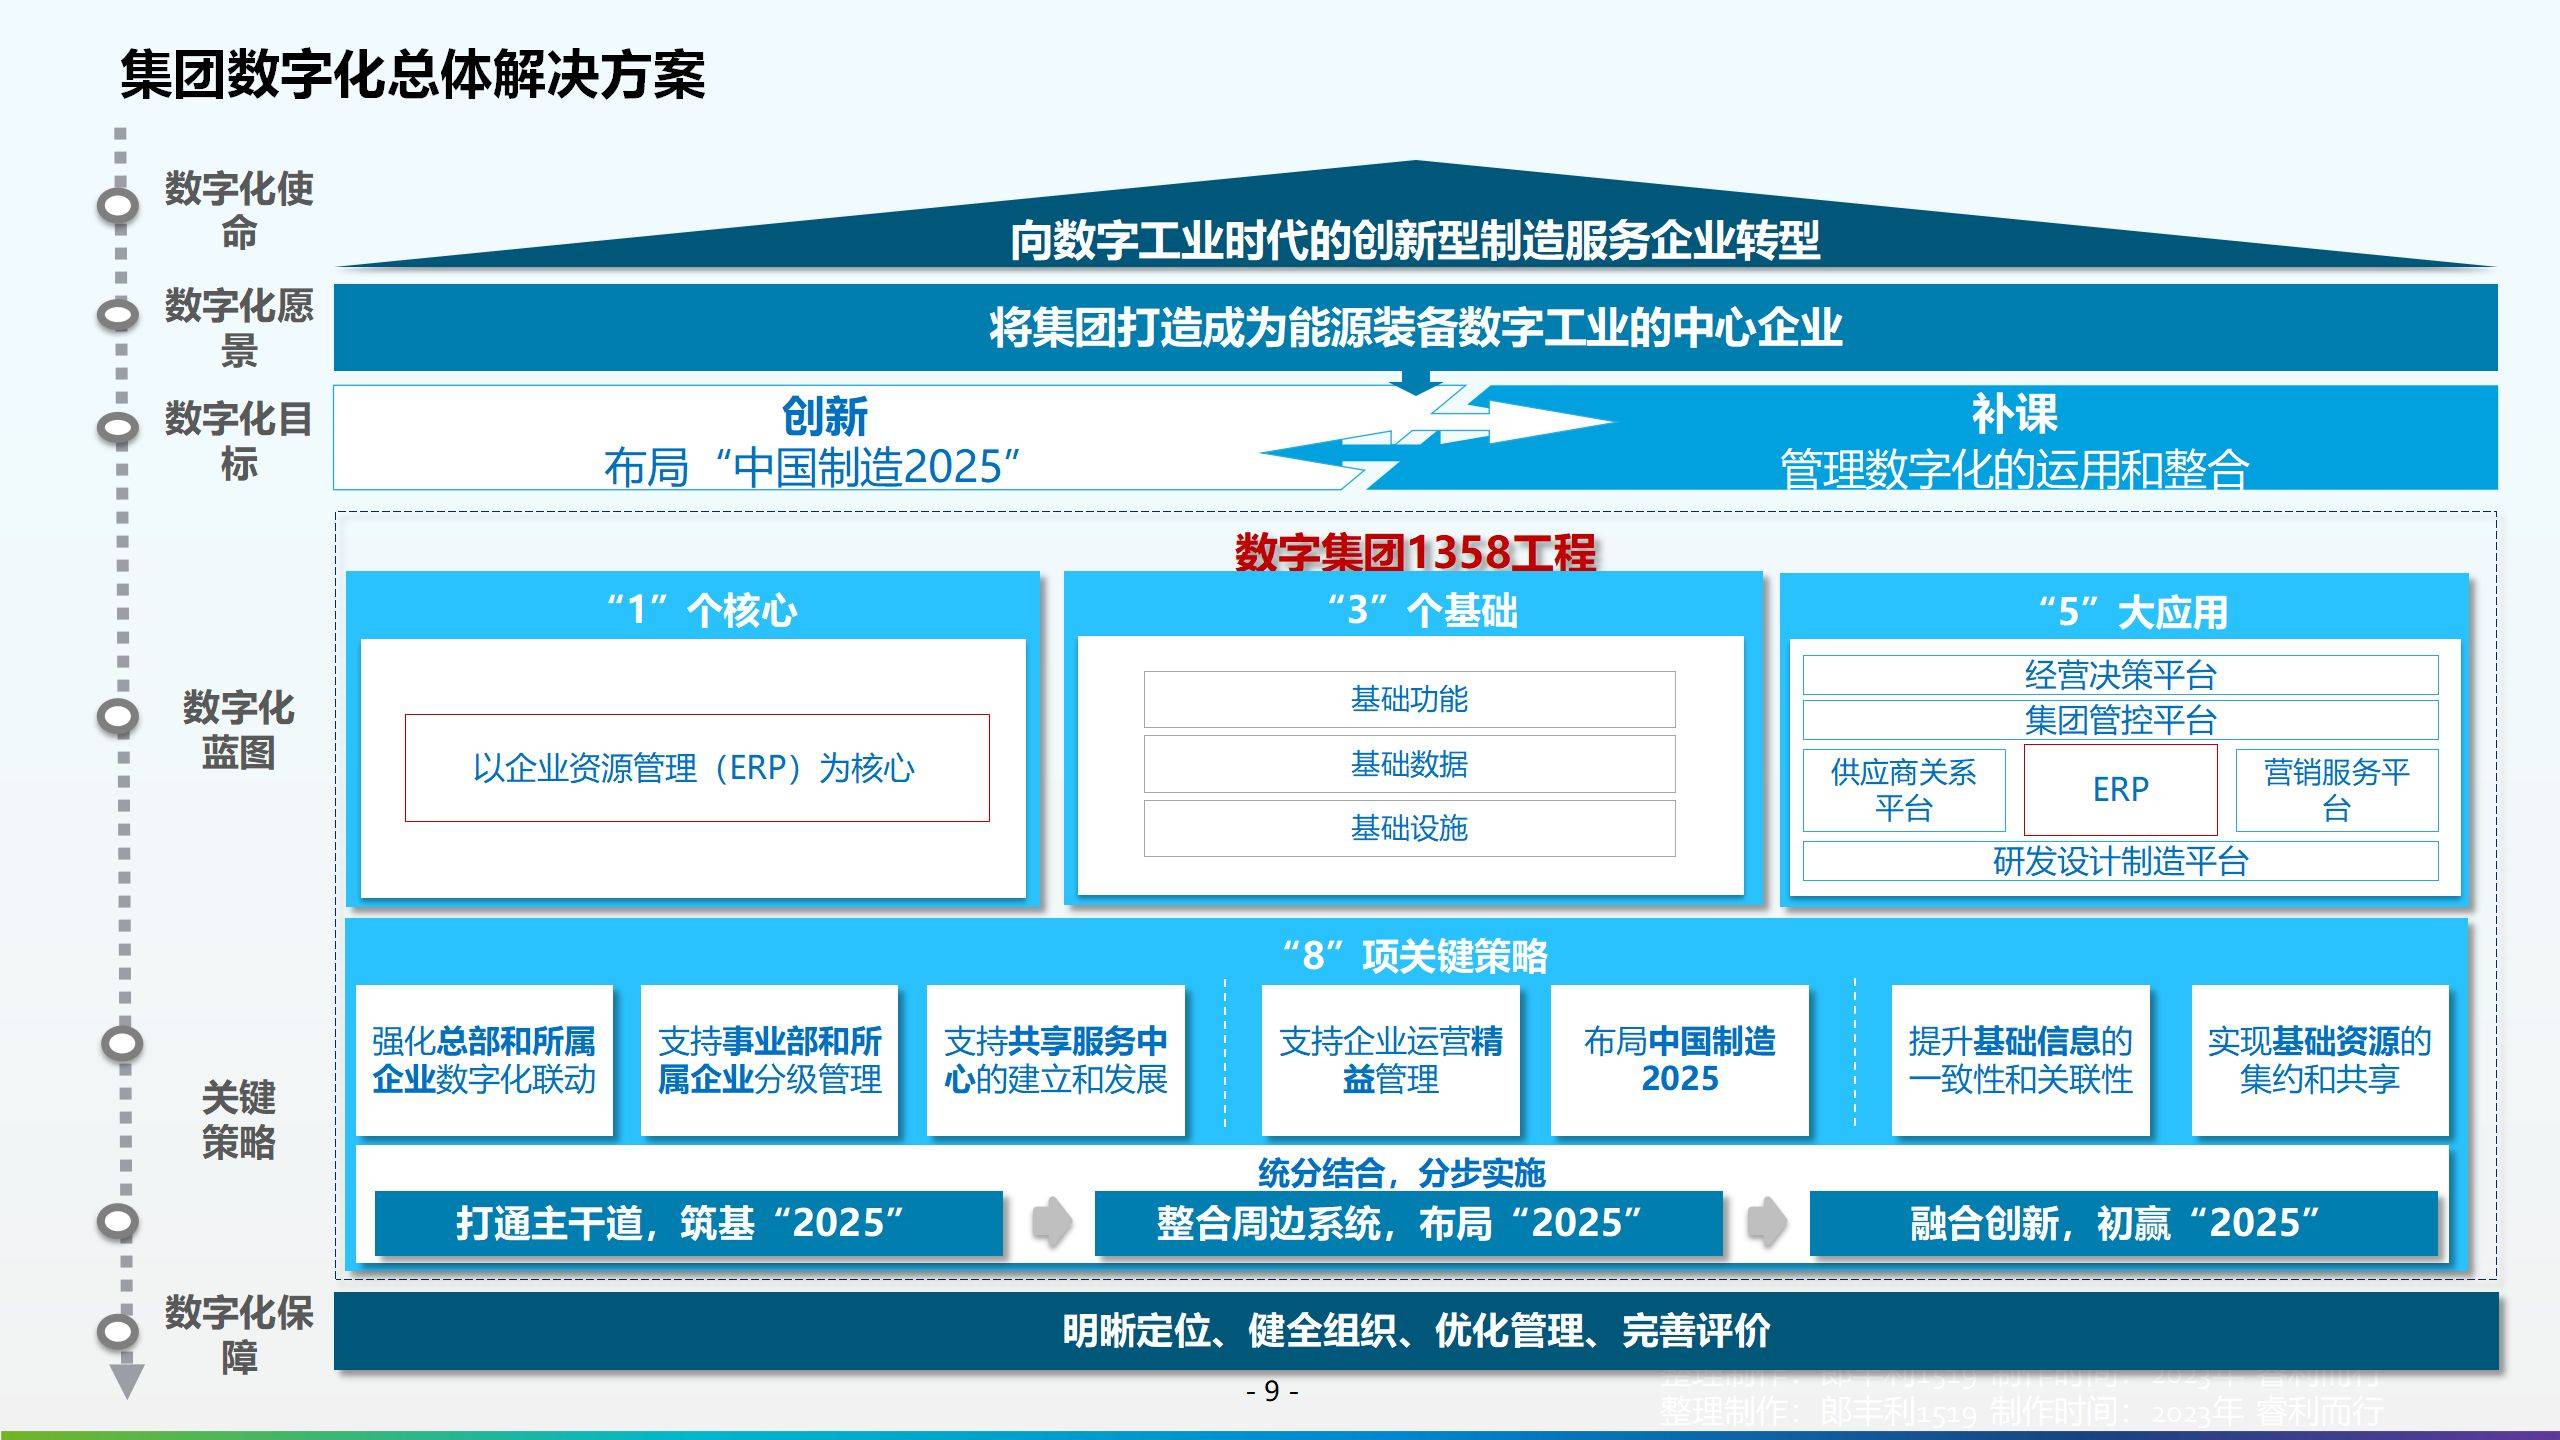Click the text 统分结合，分步实施
Viewport: 2560px width, 1440px height.
[1402, 1172]
